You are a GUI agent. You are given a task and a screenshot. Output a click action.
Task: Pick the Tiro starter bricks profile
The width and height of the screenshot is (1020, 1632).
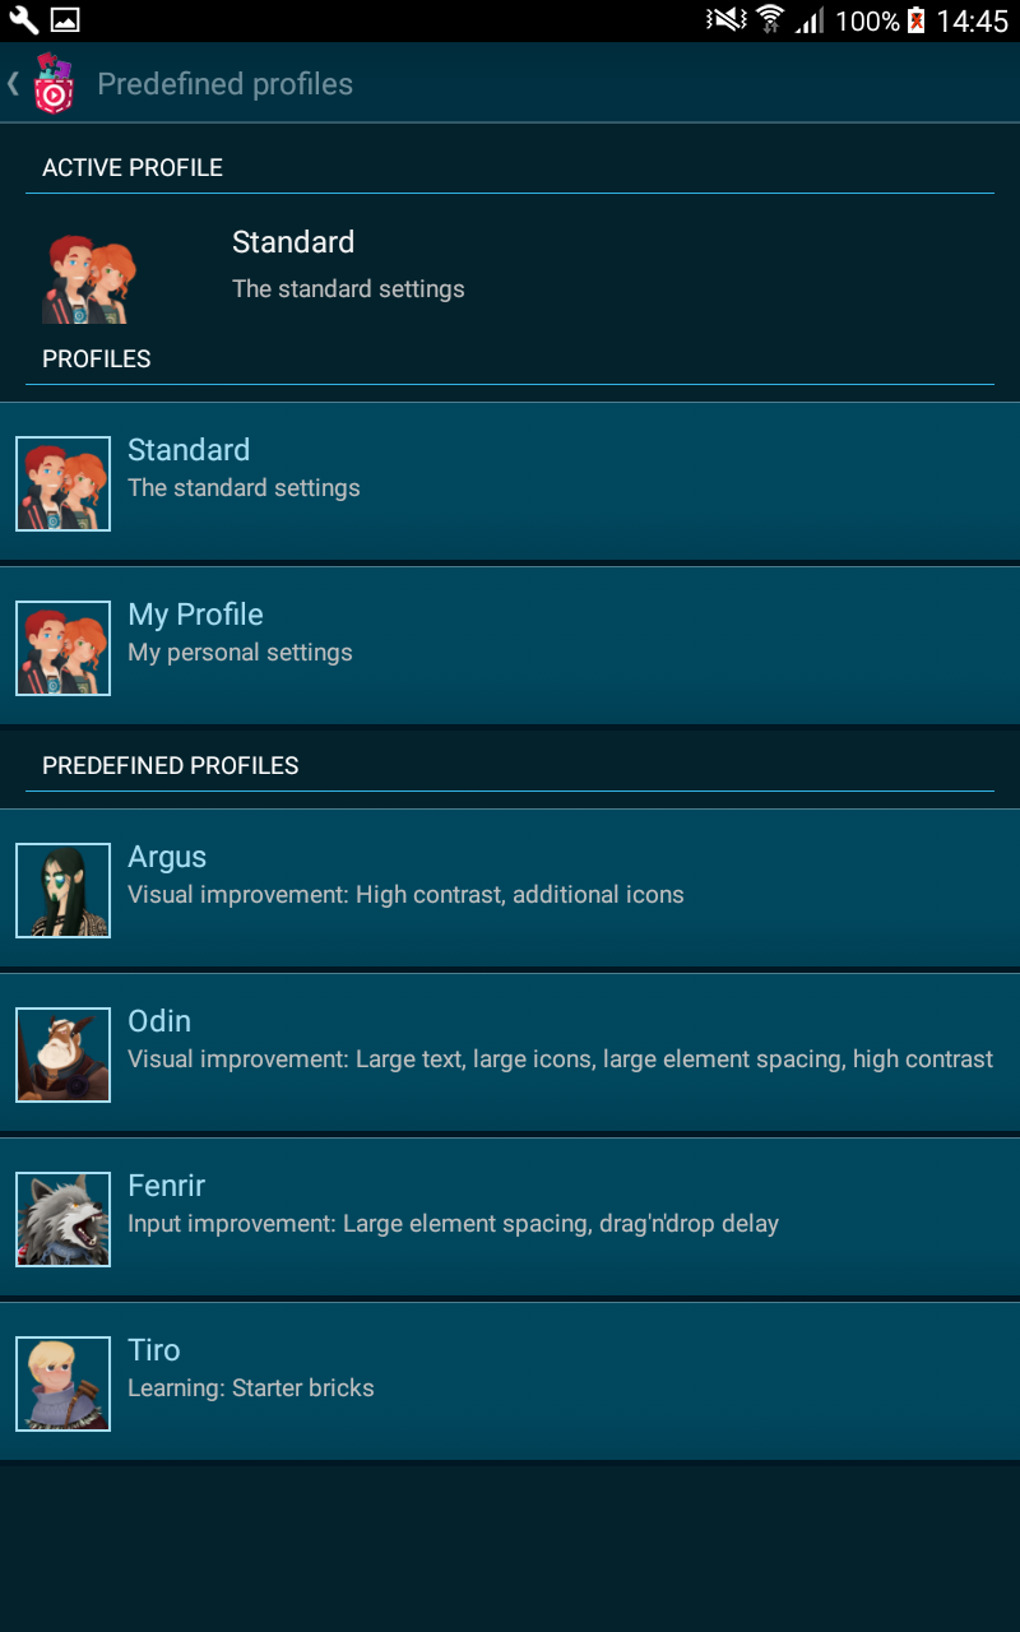[510, 1382]
